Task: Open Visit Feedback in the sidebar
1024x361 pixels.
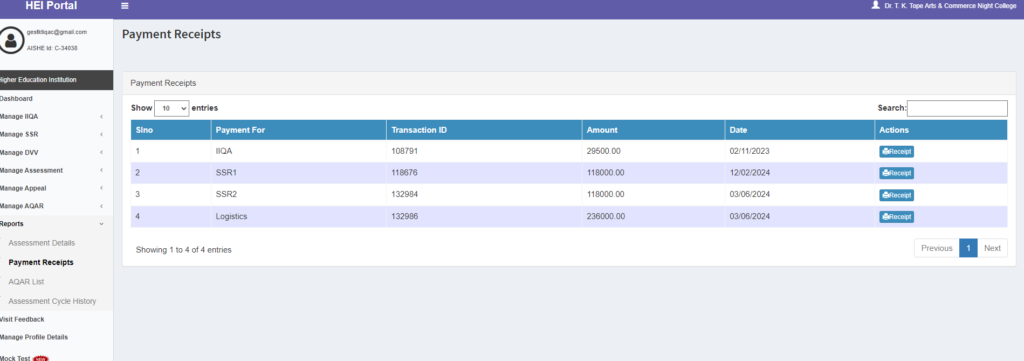Action: (22, 319)
